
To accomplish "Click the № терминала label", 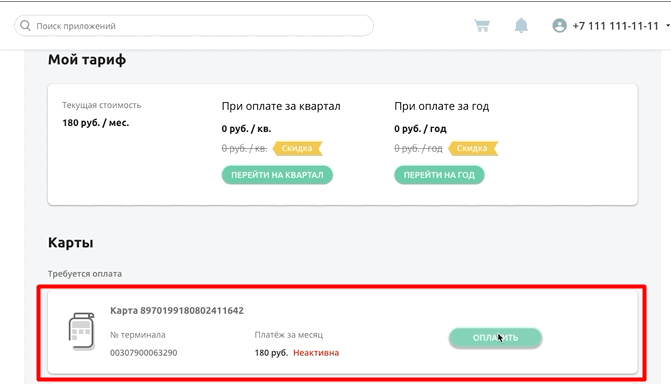I will (137, 335).
